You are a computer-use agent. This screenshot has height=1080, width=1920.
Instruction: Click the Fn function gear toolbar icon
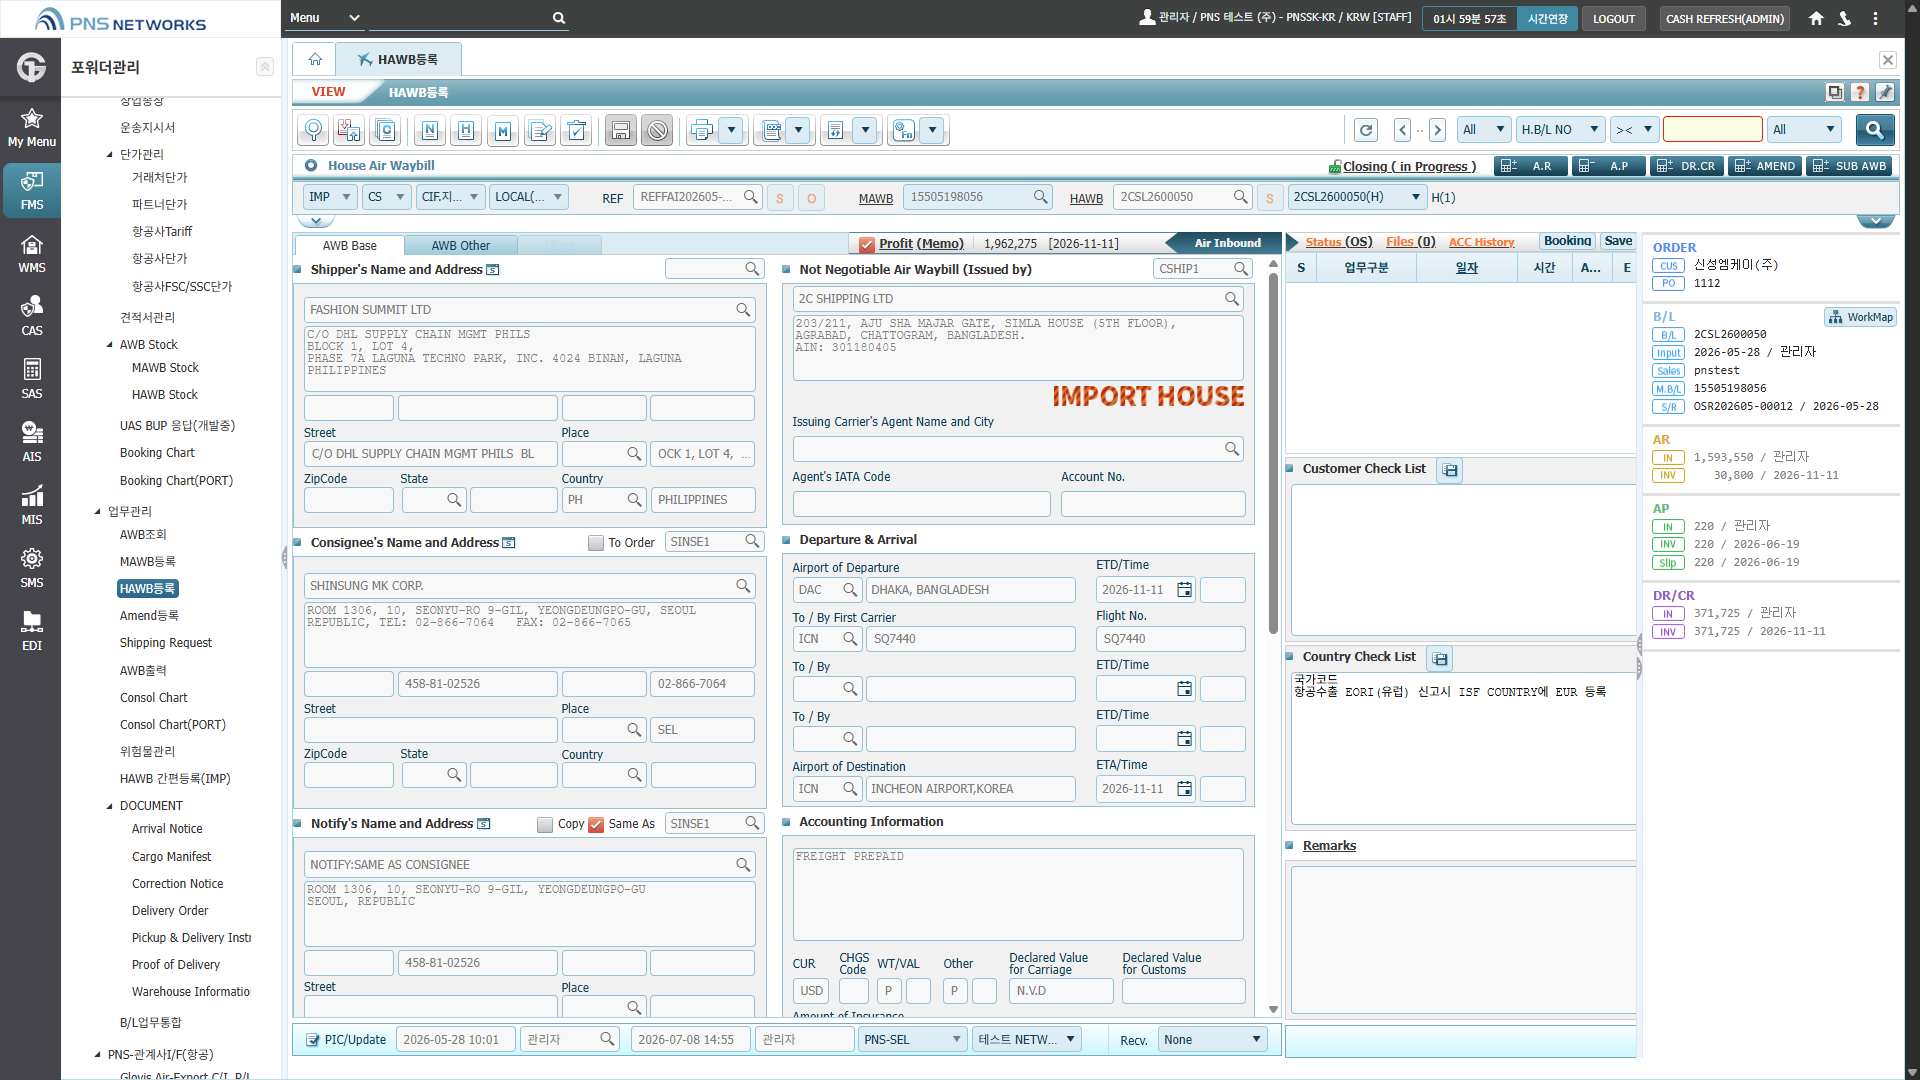tap(904, 130)
